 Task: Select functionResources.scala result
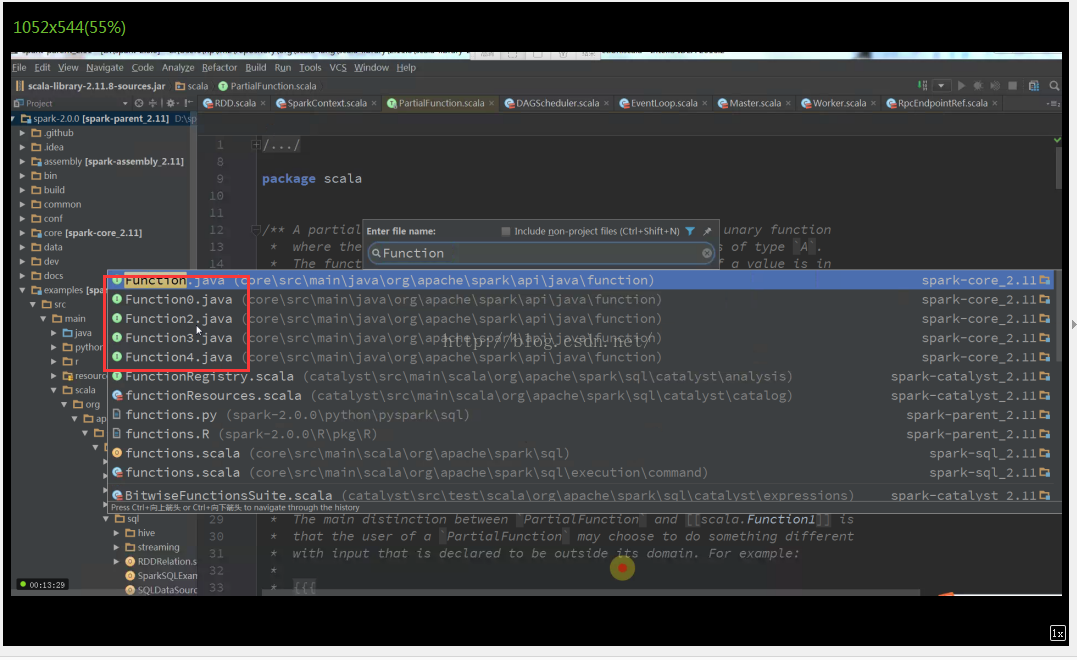click(x=581, y=396)
